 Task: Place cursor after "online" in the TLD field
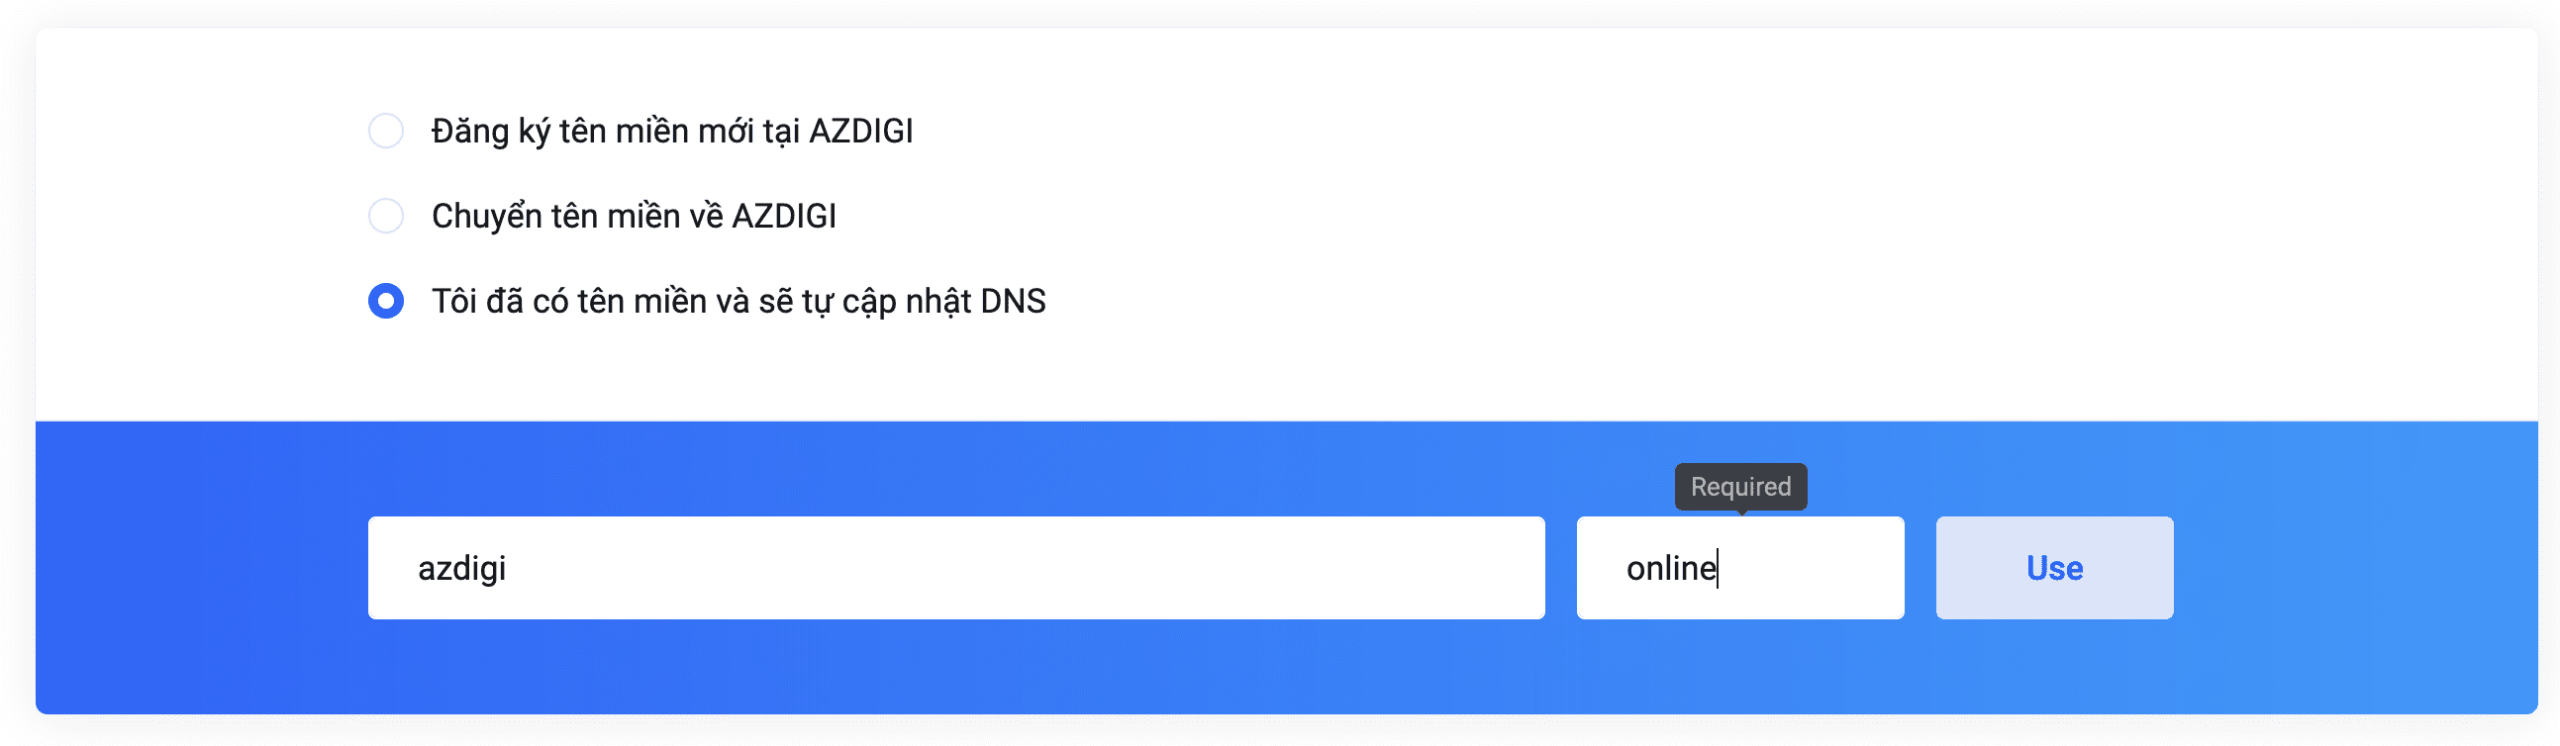coord(1718,568)
